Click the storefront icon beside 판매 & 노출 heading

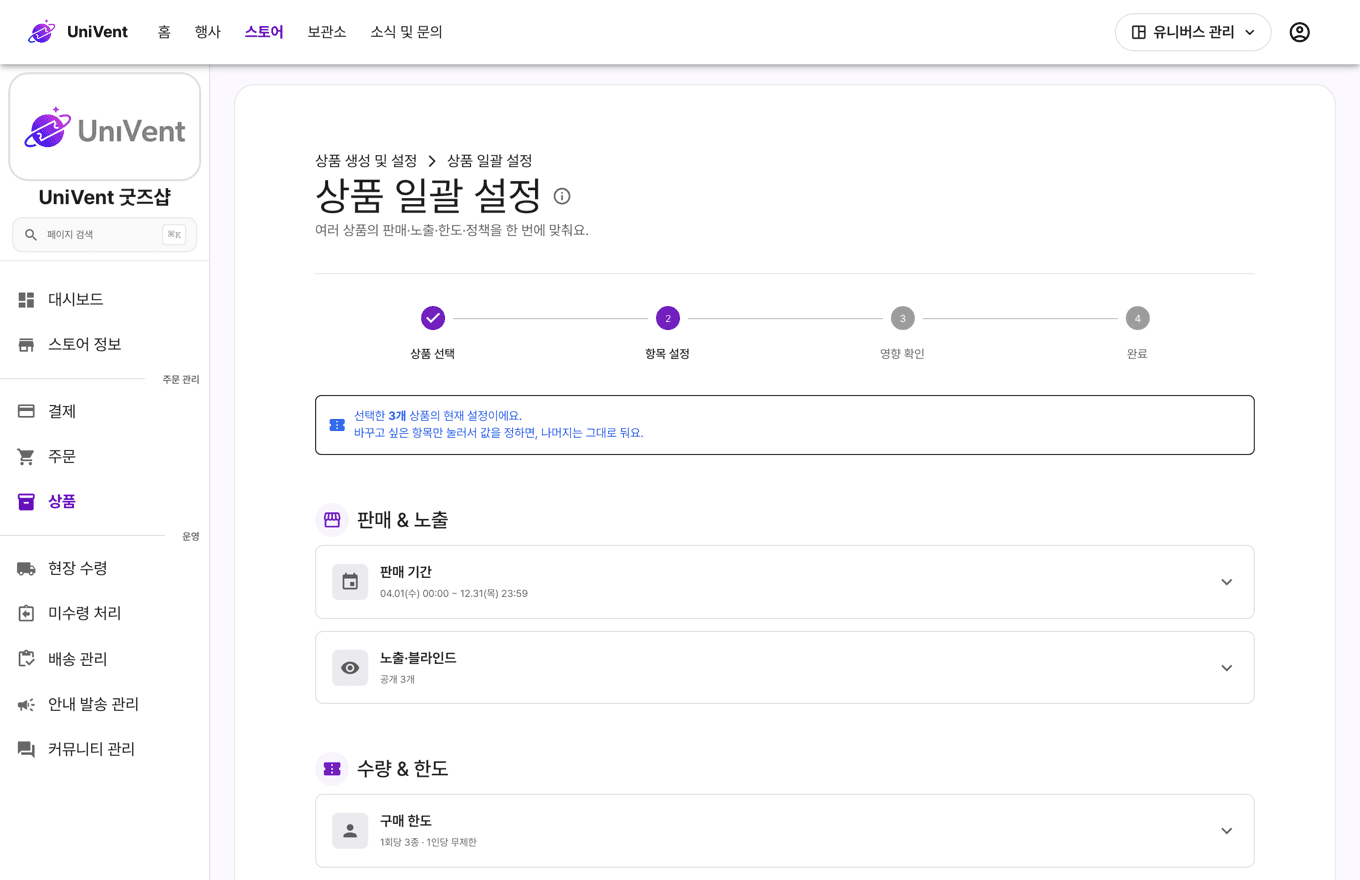pyautogui.click(x=332, y=520)
